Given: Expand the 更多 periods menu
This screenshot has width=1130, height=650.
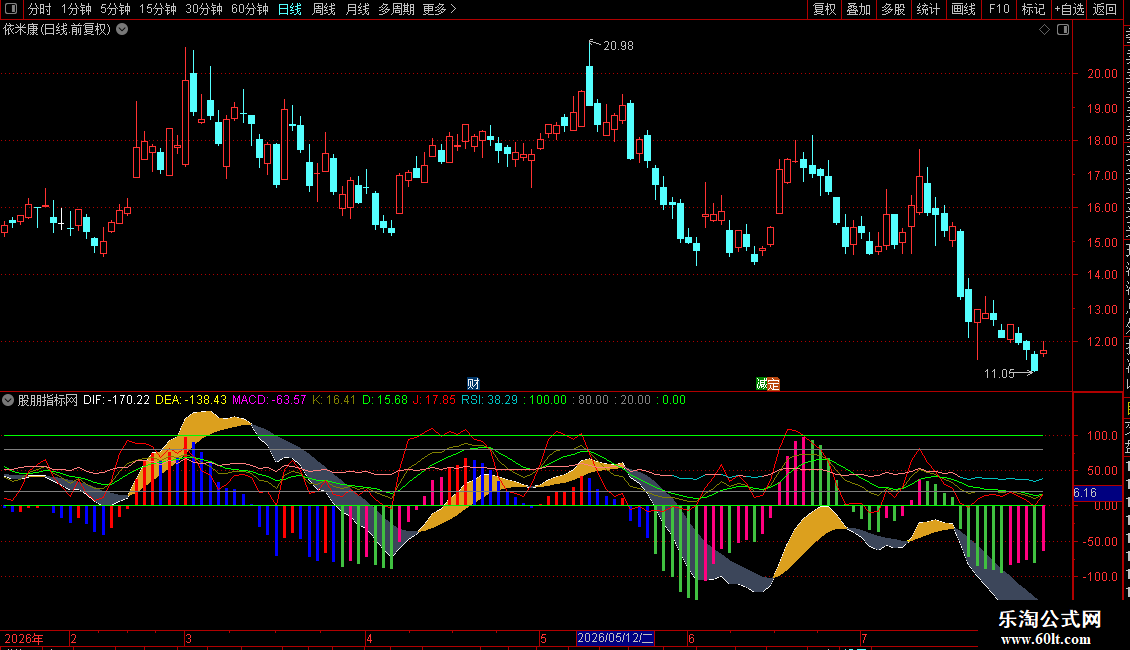Looking at the screenshot, I should [439, 9].
